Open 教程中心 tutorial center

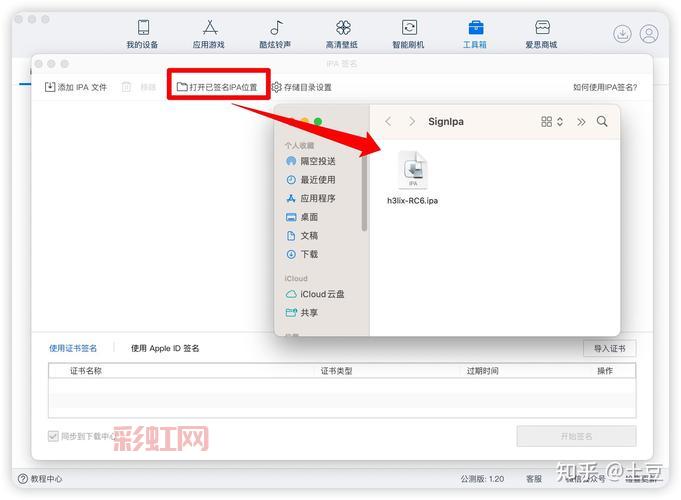point(40,479)
